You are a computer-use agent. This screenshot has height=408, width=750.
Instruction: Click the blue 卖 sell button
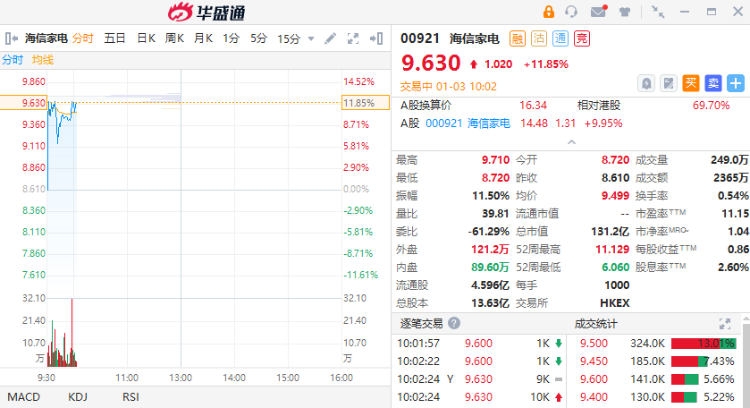(x=713, y=83)
